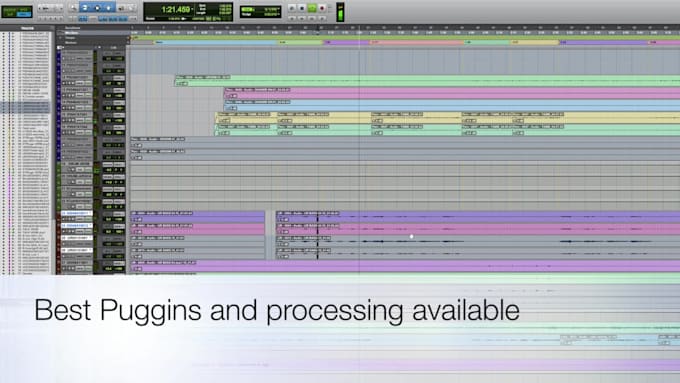680x383 pixels.
Task: Select the long green audio clip
Action: [x=427, y=81]
